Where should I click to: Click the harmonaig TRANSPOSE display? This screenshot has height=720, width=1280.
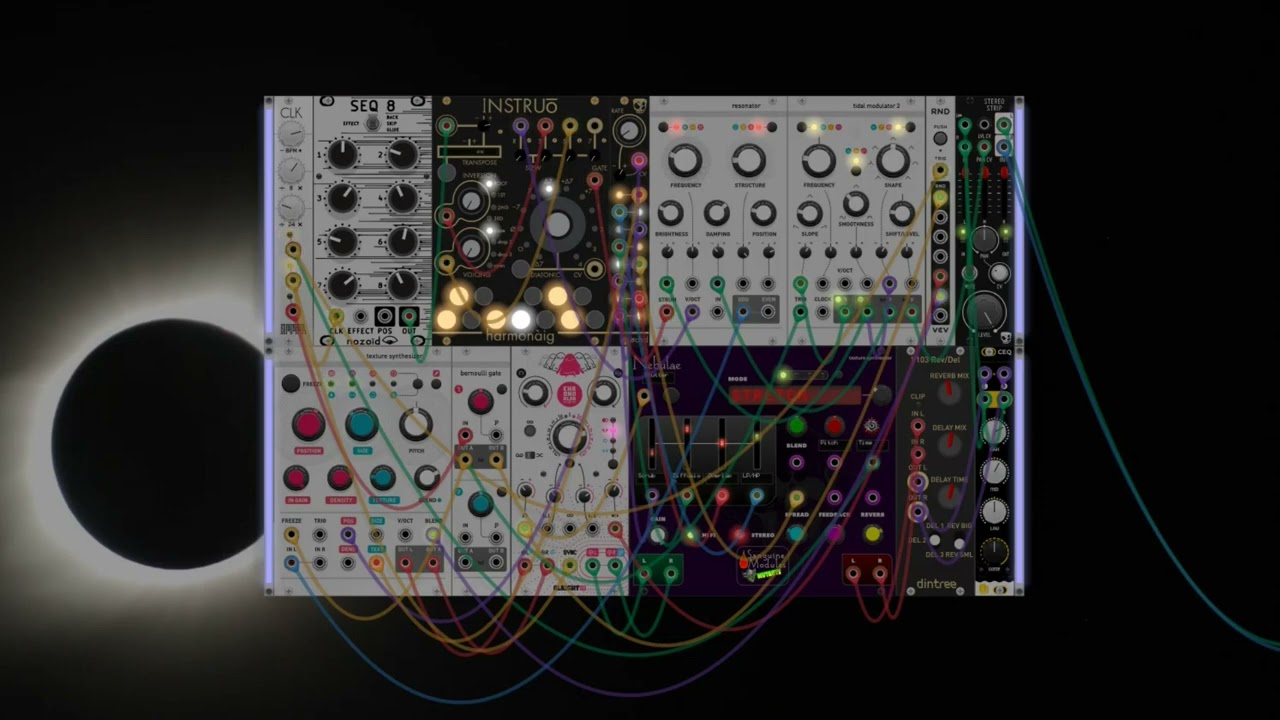[x=469, y=152]
